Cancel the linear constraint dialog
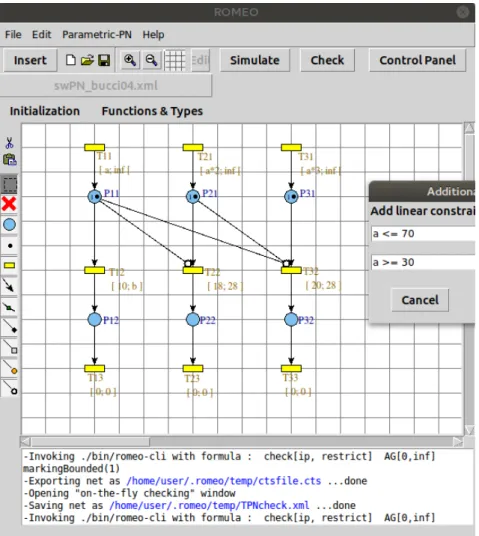This screenshot has width=479, height=536. (x=420, y=300)
